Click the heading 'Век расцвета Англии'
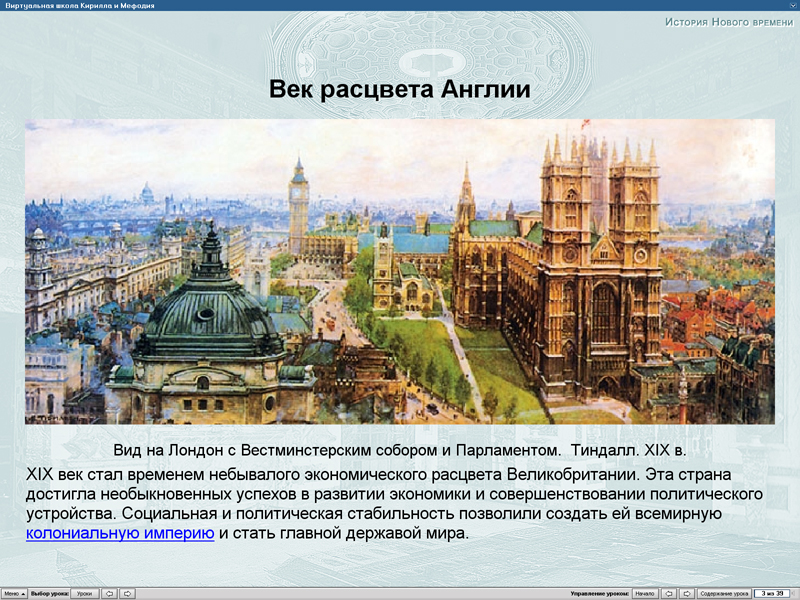Image resolution: width=800 pixels, height=600 pixels. (x=399, y=89)
